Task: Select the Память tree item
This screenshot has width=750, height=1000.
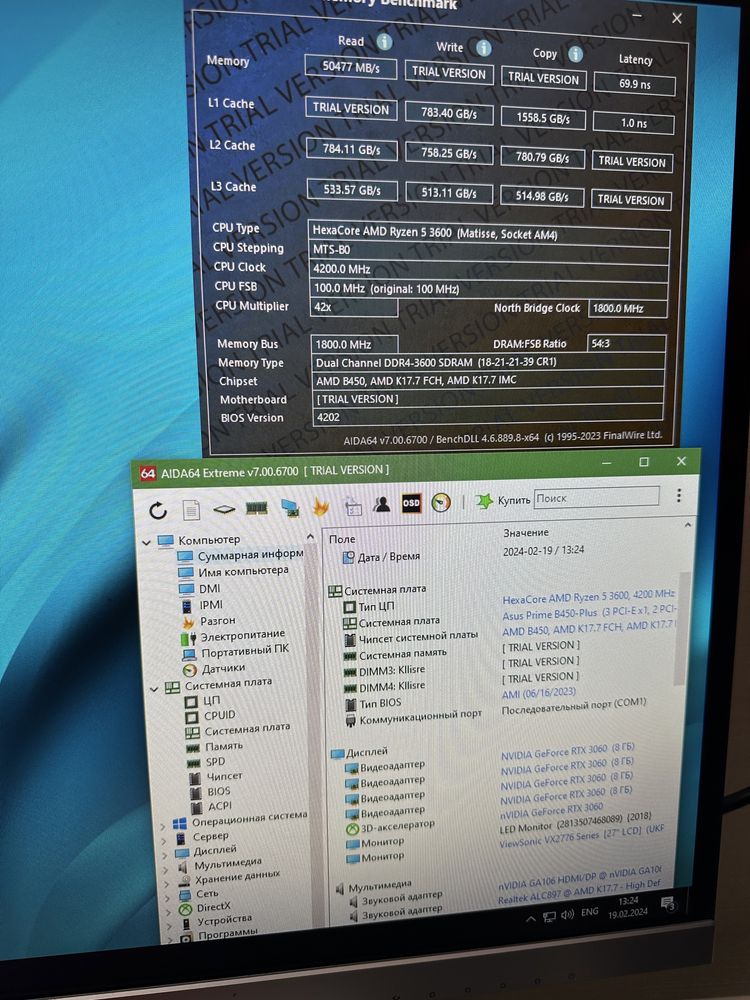Action: 224,746
